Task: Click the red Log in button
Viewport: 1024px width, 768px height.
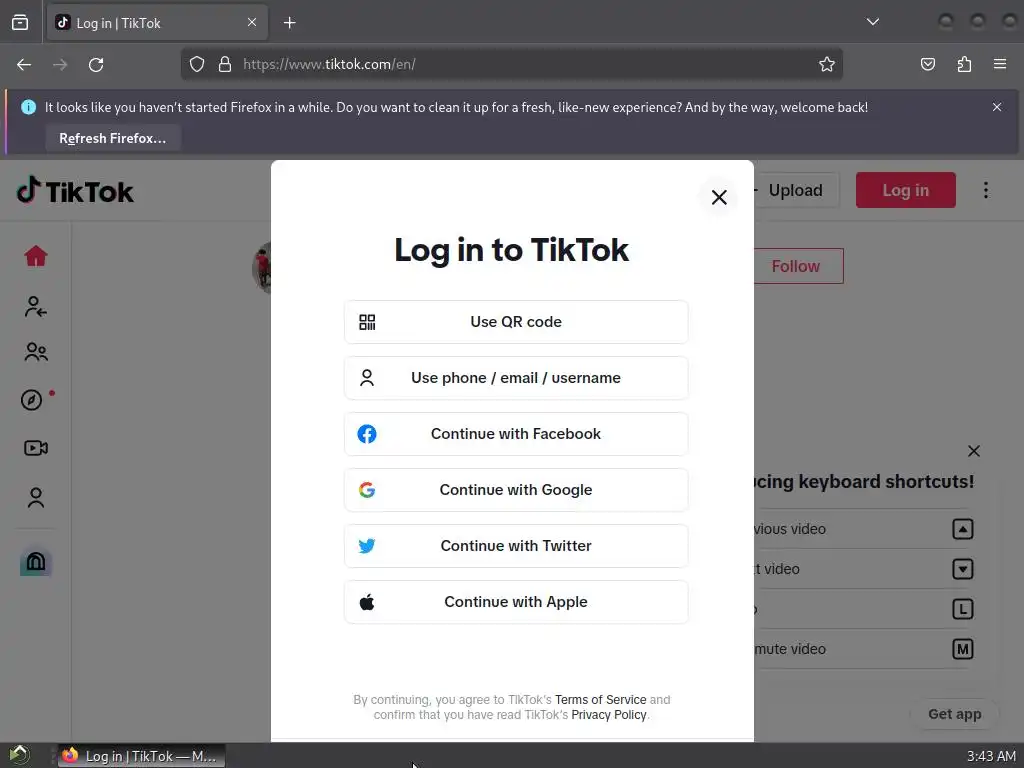Action: pos(906,190)
